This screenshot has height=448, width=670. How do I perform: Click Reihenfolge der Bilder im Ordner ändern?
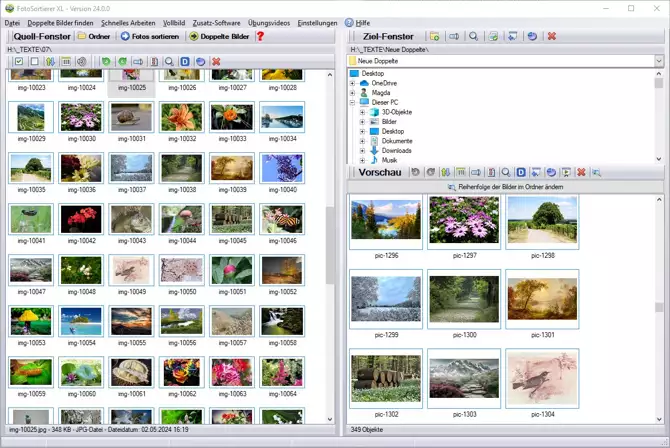(x=505, y=187)
